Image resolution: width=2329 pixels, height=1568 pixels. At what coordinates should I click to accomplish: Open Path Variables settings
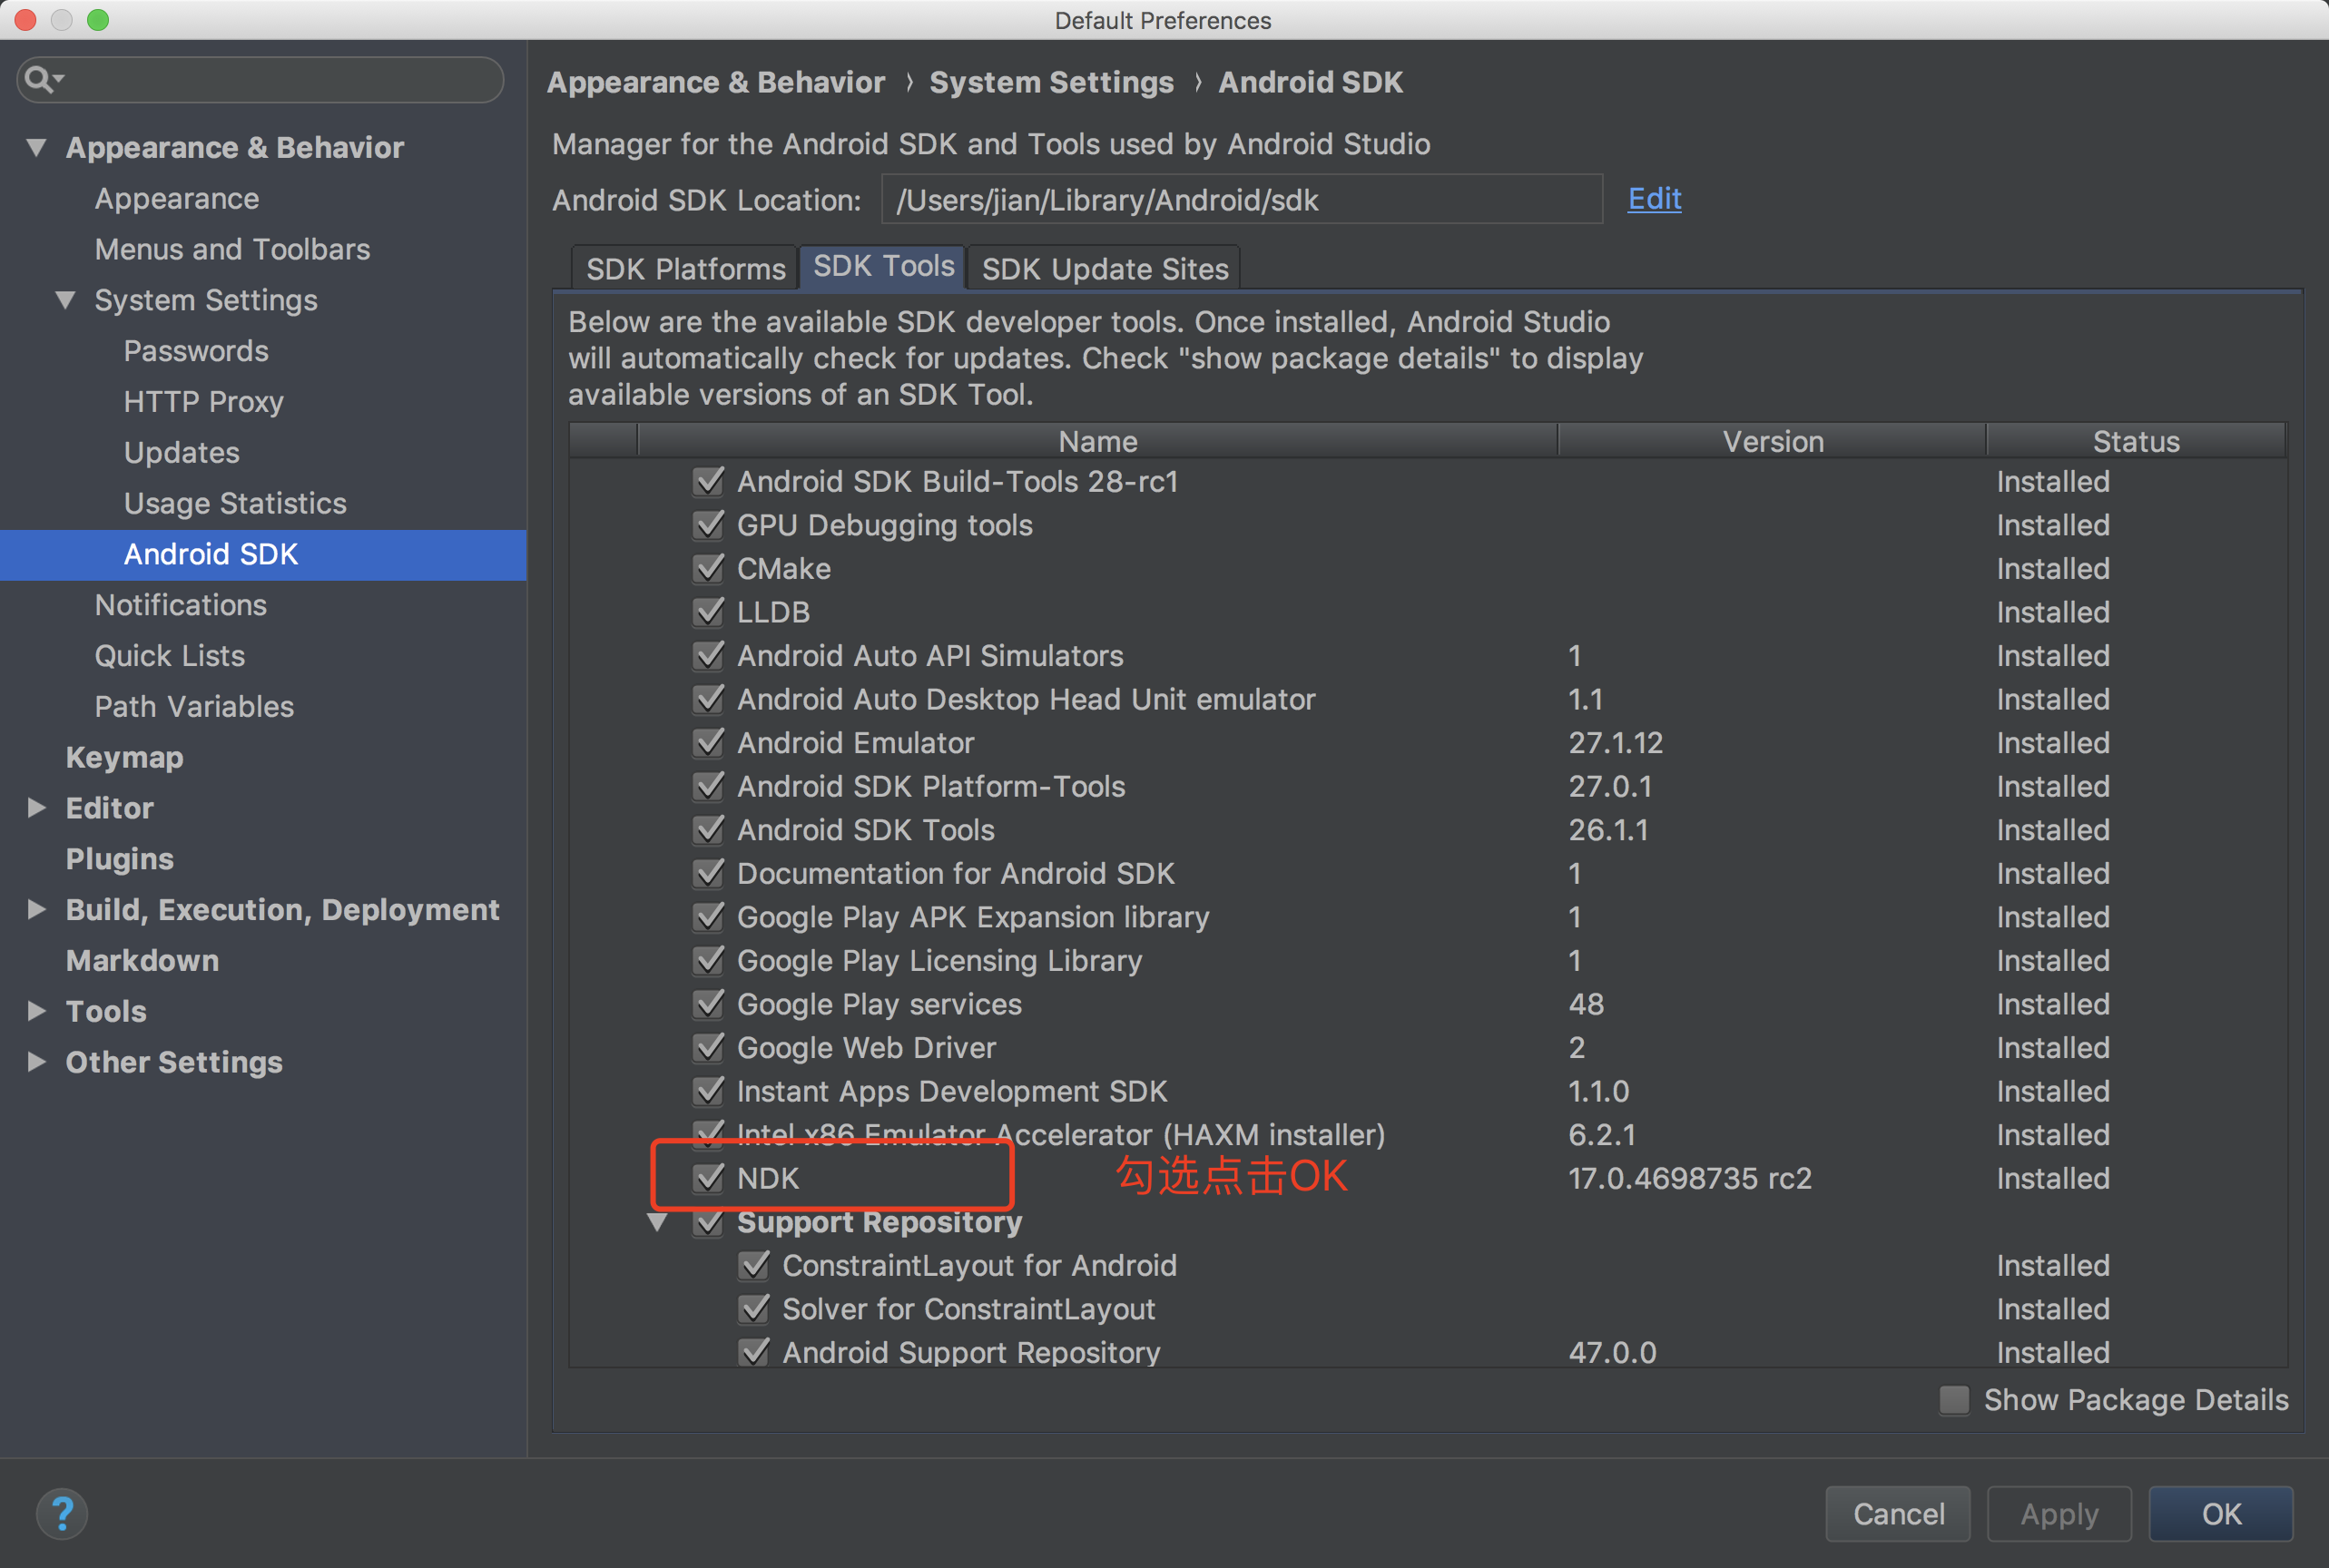[x=194, y=706]
